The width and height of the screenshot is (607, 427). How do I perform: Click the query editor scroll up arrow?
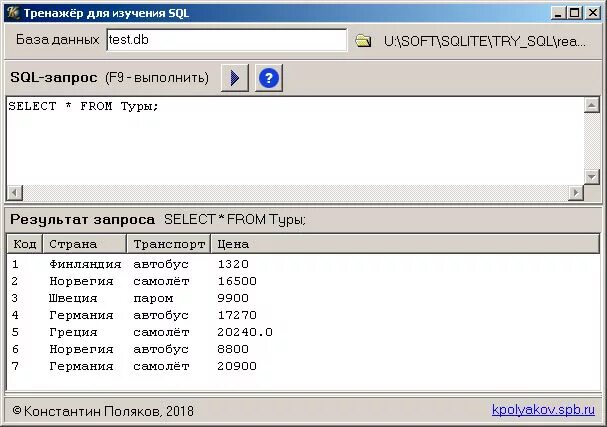click(x=592, y=105)
